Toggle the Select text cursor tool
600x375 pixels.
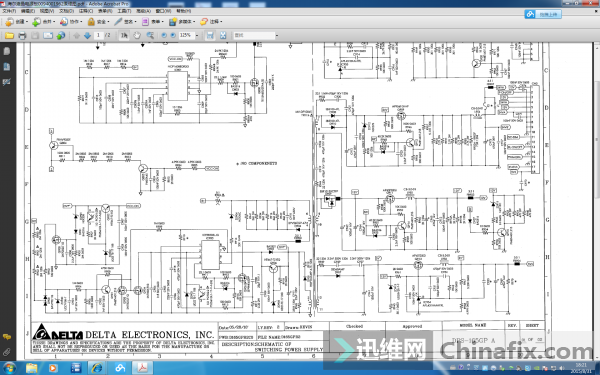(x=124, y=36)
